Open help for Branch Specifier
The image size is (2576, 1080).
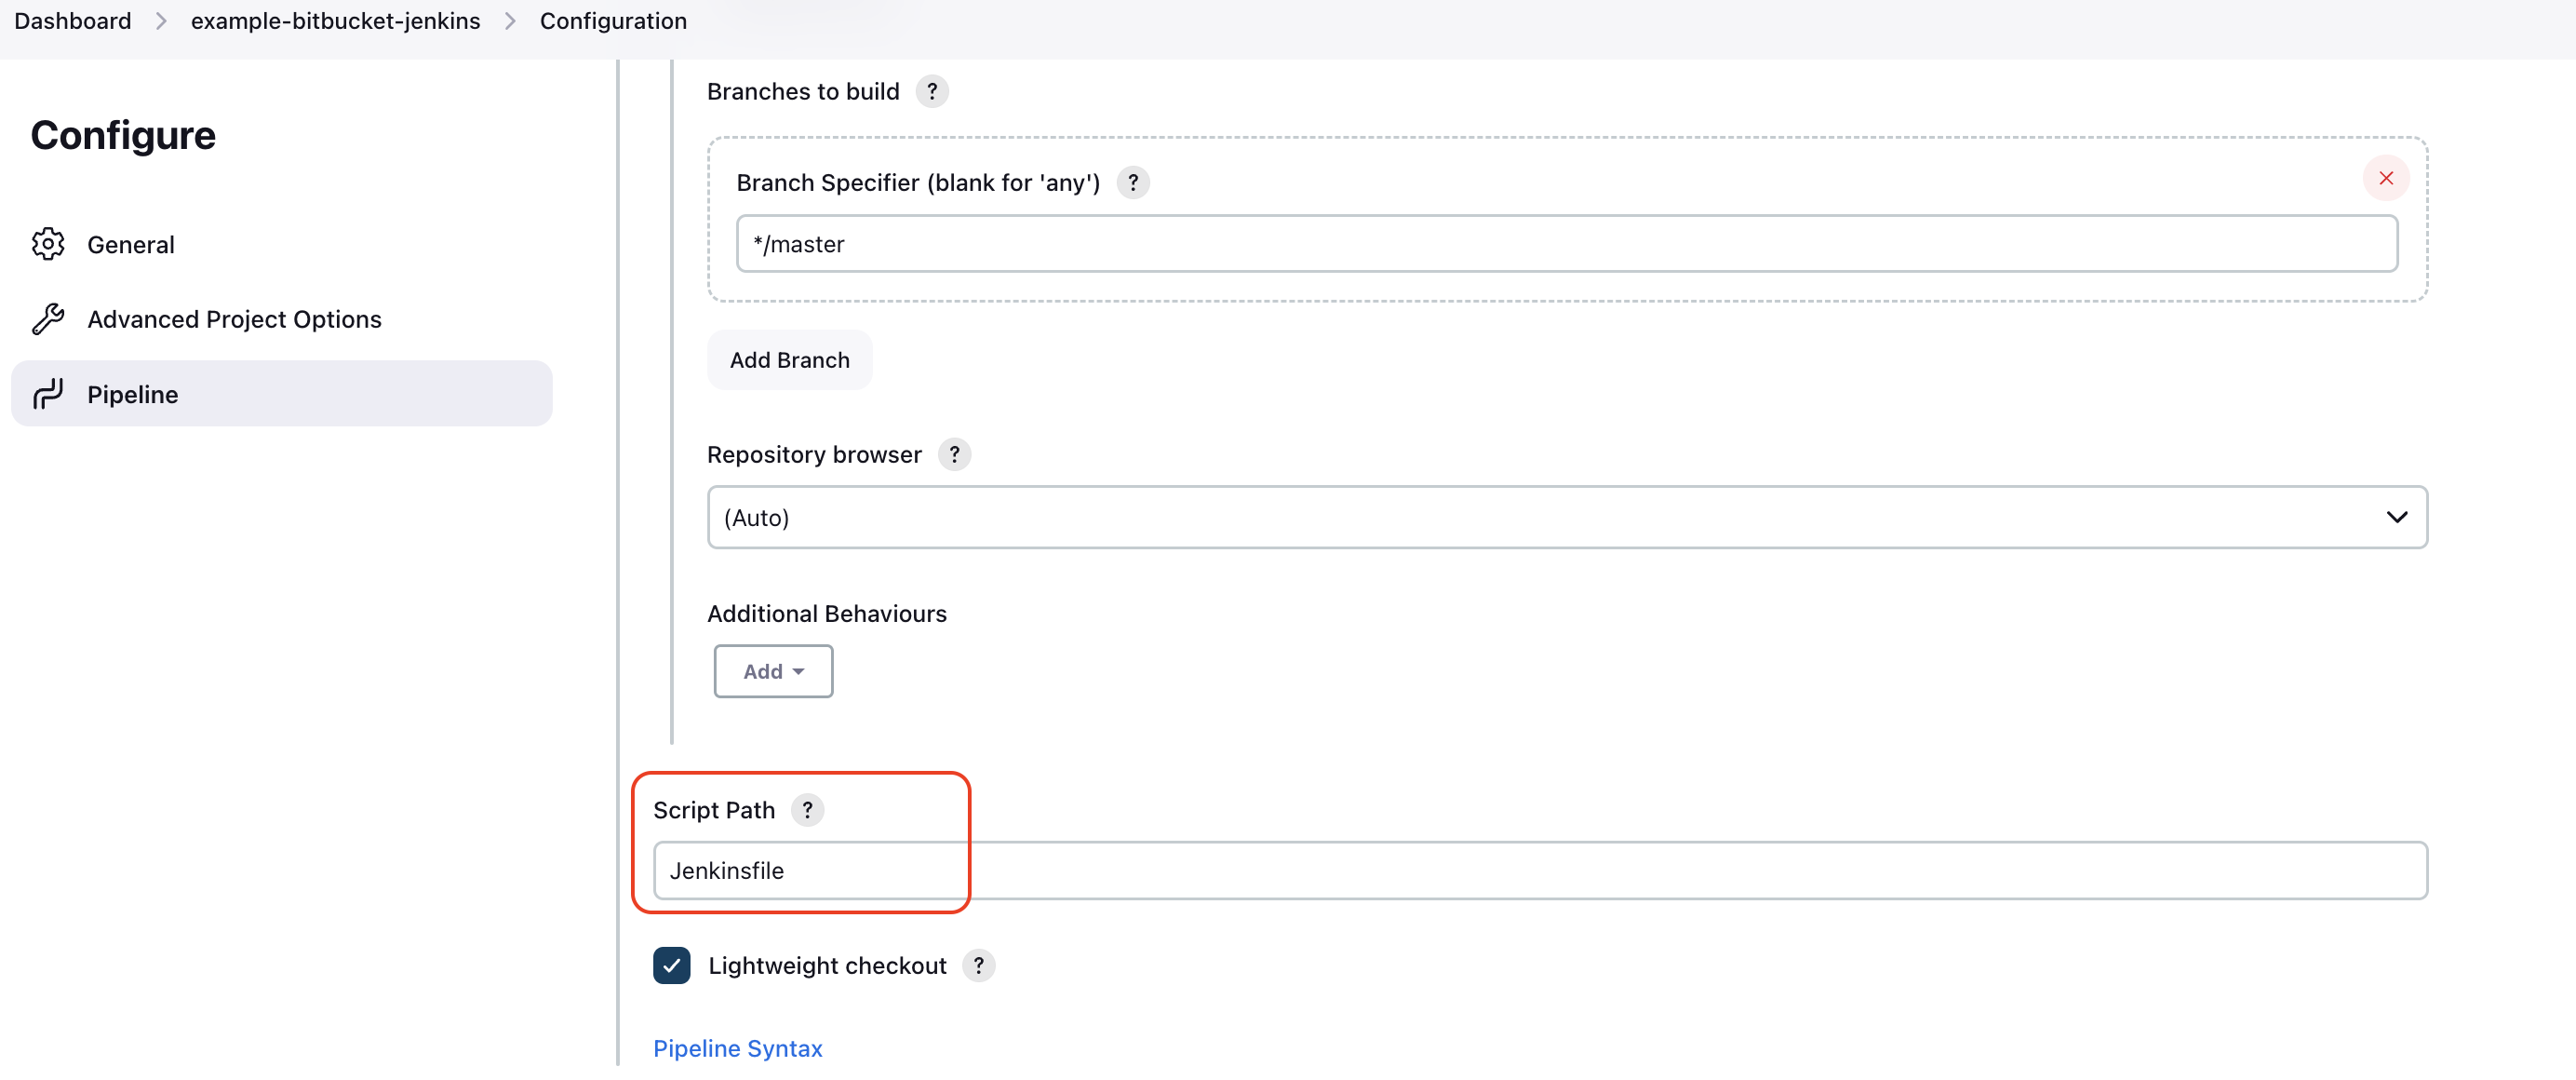click(x=1133, y=183)
